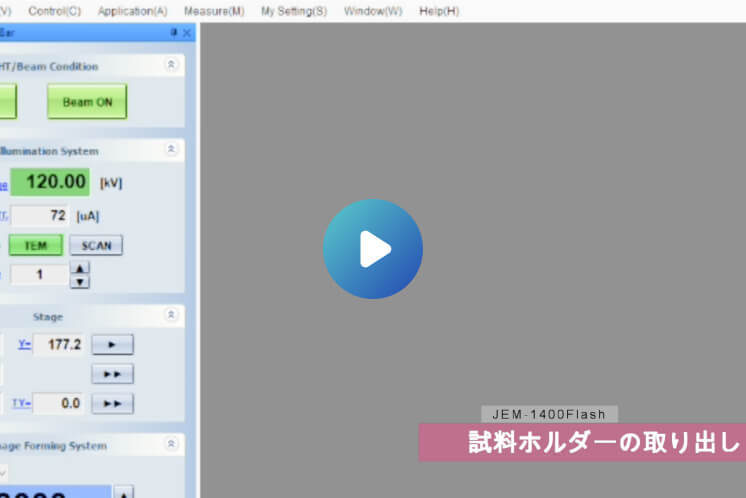Open the Help(H) menu

(439, 11)
